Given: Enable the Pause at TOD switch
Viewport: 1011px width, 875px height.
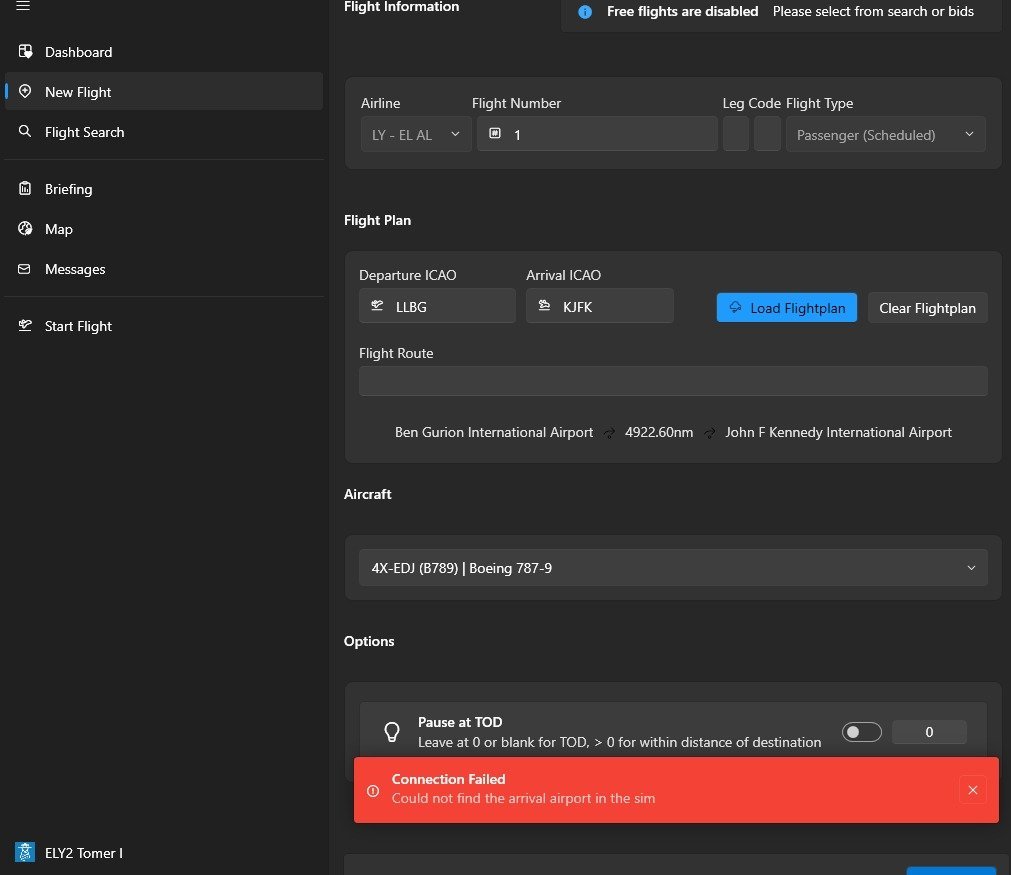Looking at the screenshot, I should point(861,732).
